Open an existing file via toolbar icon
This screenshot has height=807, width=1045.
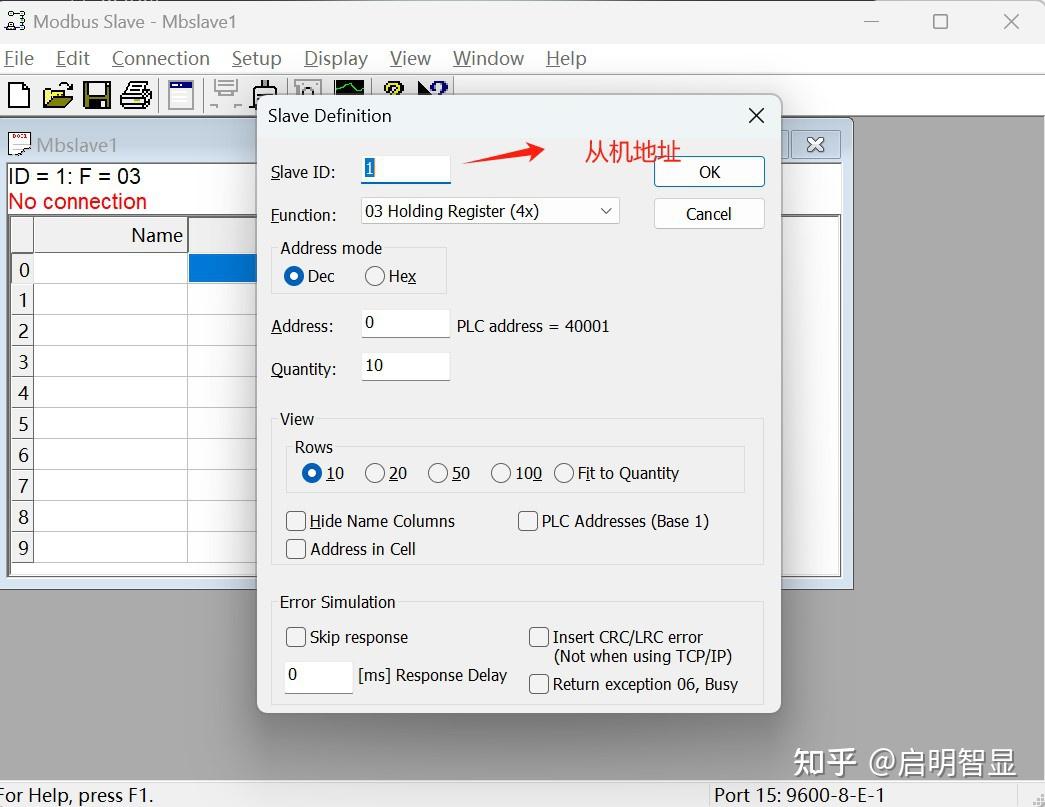point(57,94)
